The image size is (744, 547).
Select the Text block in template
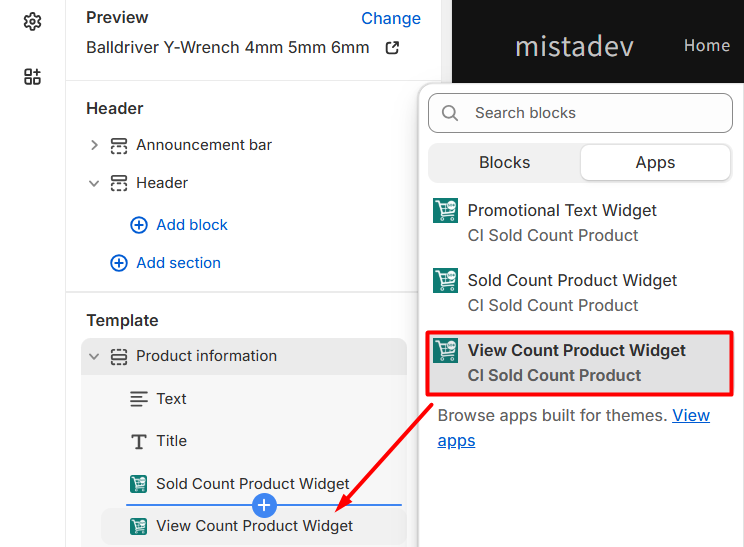[171, 399]
